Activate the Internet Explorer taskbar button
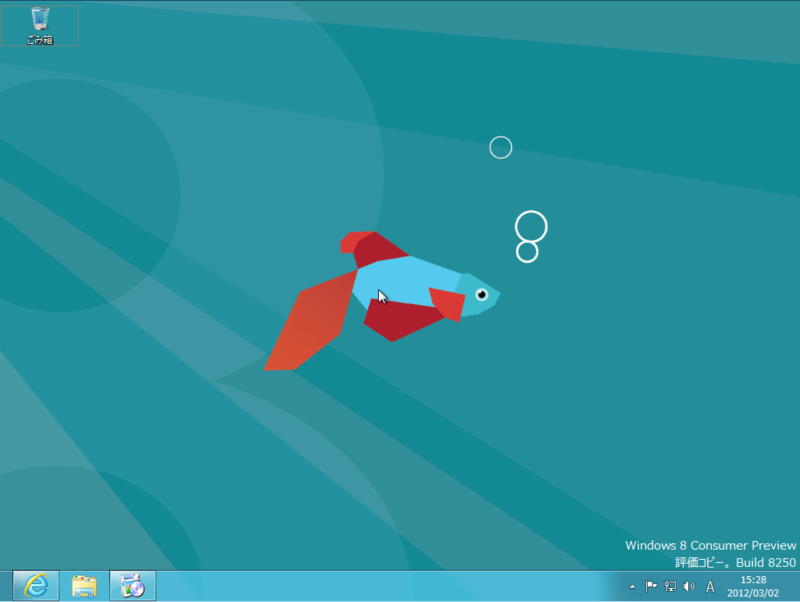800x602 pixels. (x=36, y=586)
